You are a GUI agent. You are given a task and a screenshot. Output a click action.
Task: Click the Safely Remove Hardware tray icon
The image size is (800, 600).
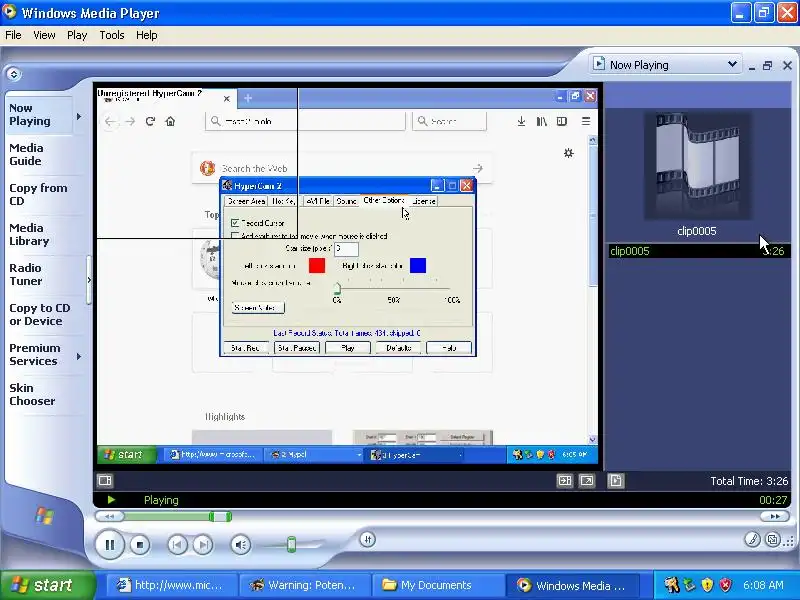(x=690, y=585)
